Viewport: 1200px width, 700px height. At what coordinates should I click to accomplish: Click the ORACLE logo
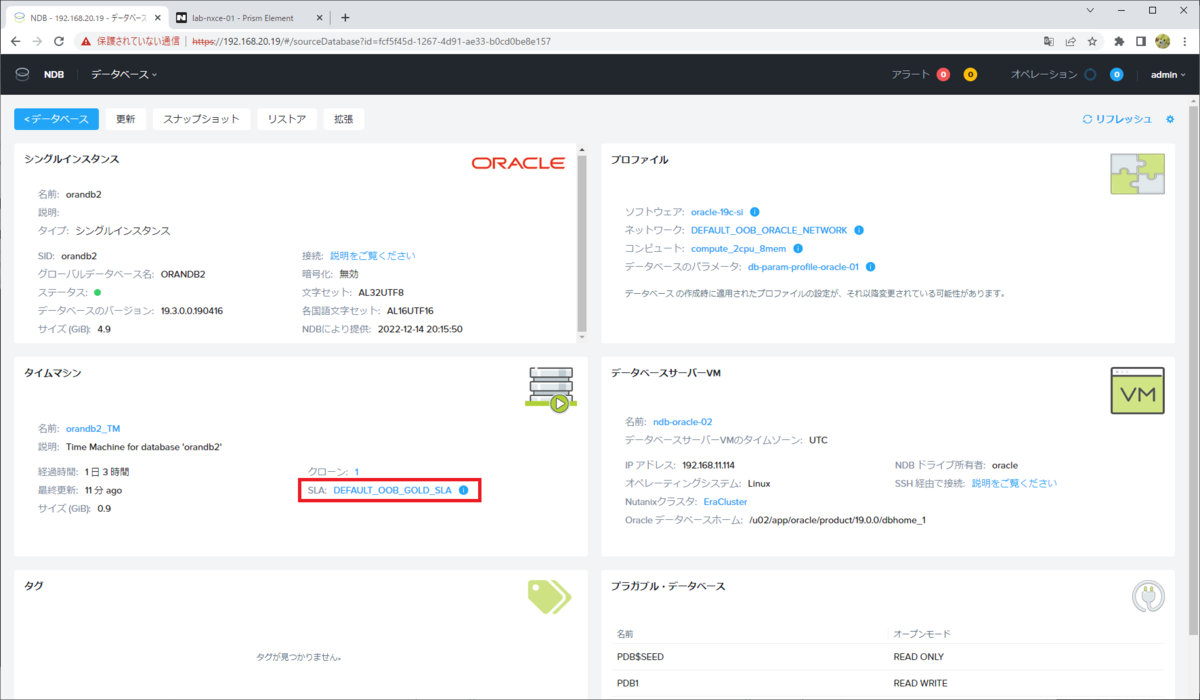coord(518,163)
